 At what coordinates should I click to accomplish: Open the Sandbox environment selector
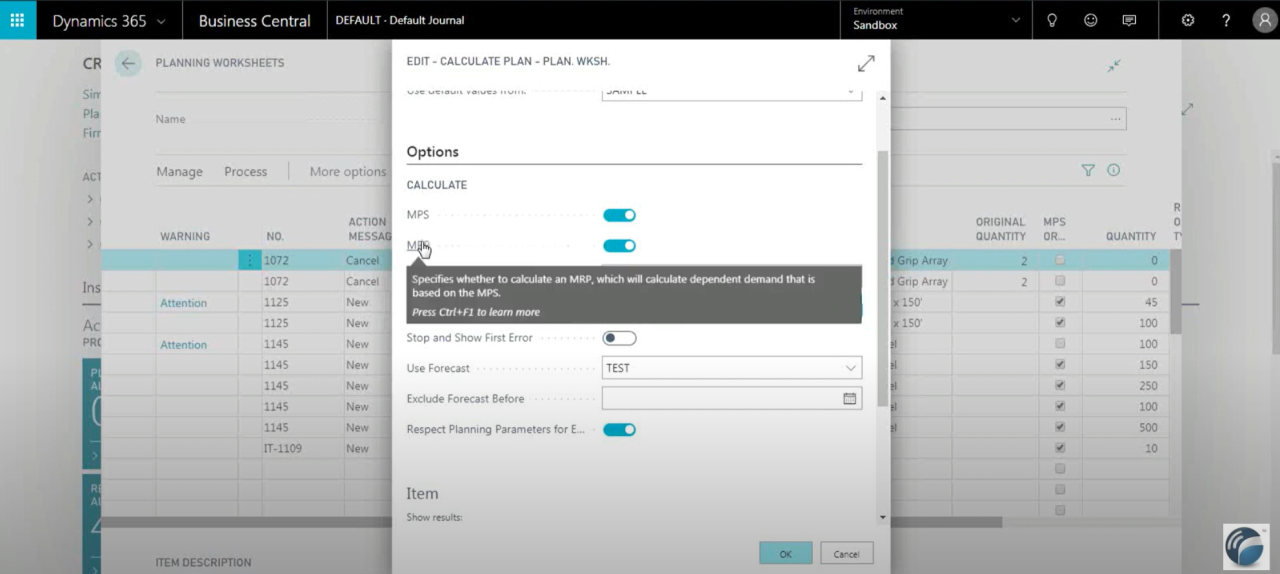click(x=936, y=20)
